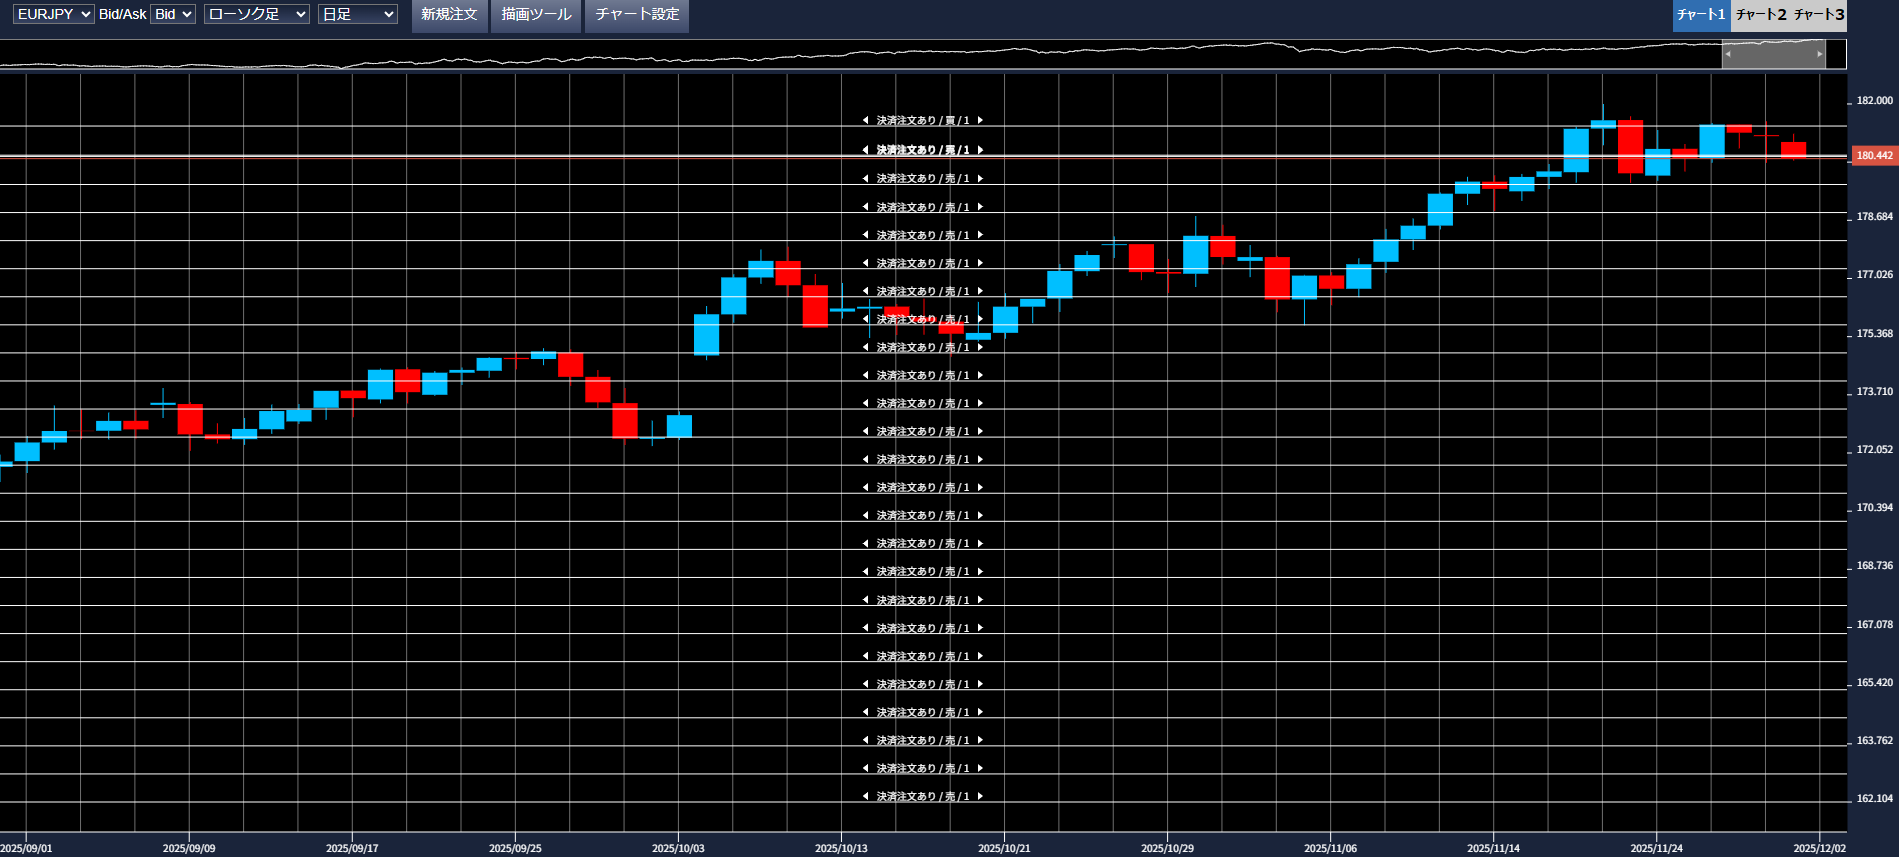Click right arrow handle of overview range selector

1819,54
